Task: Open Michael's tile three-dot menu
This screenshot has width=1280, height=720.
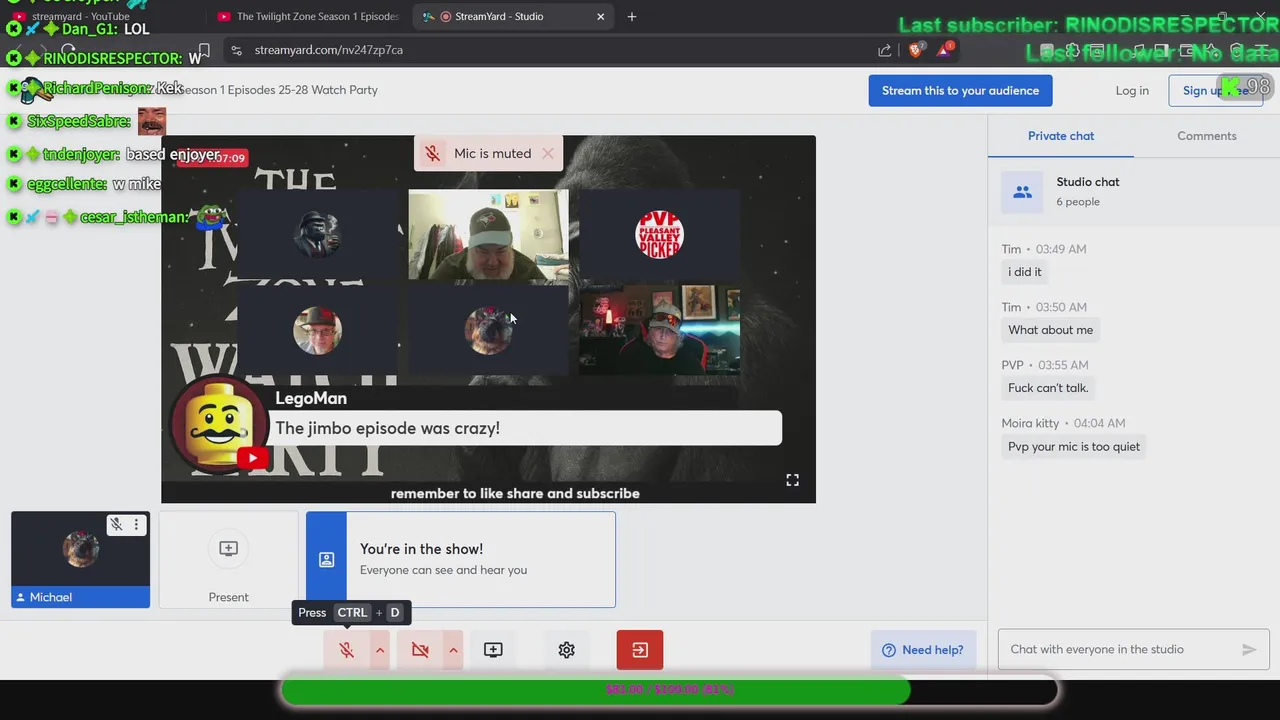Action: pyautogui.click(x=136, y=524)
